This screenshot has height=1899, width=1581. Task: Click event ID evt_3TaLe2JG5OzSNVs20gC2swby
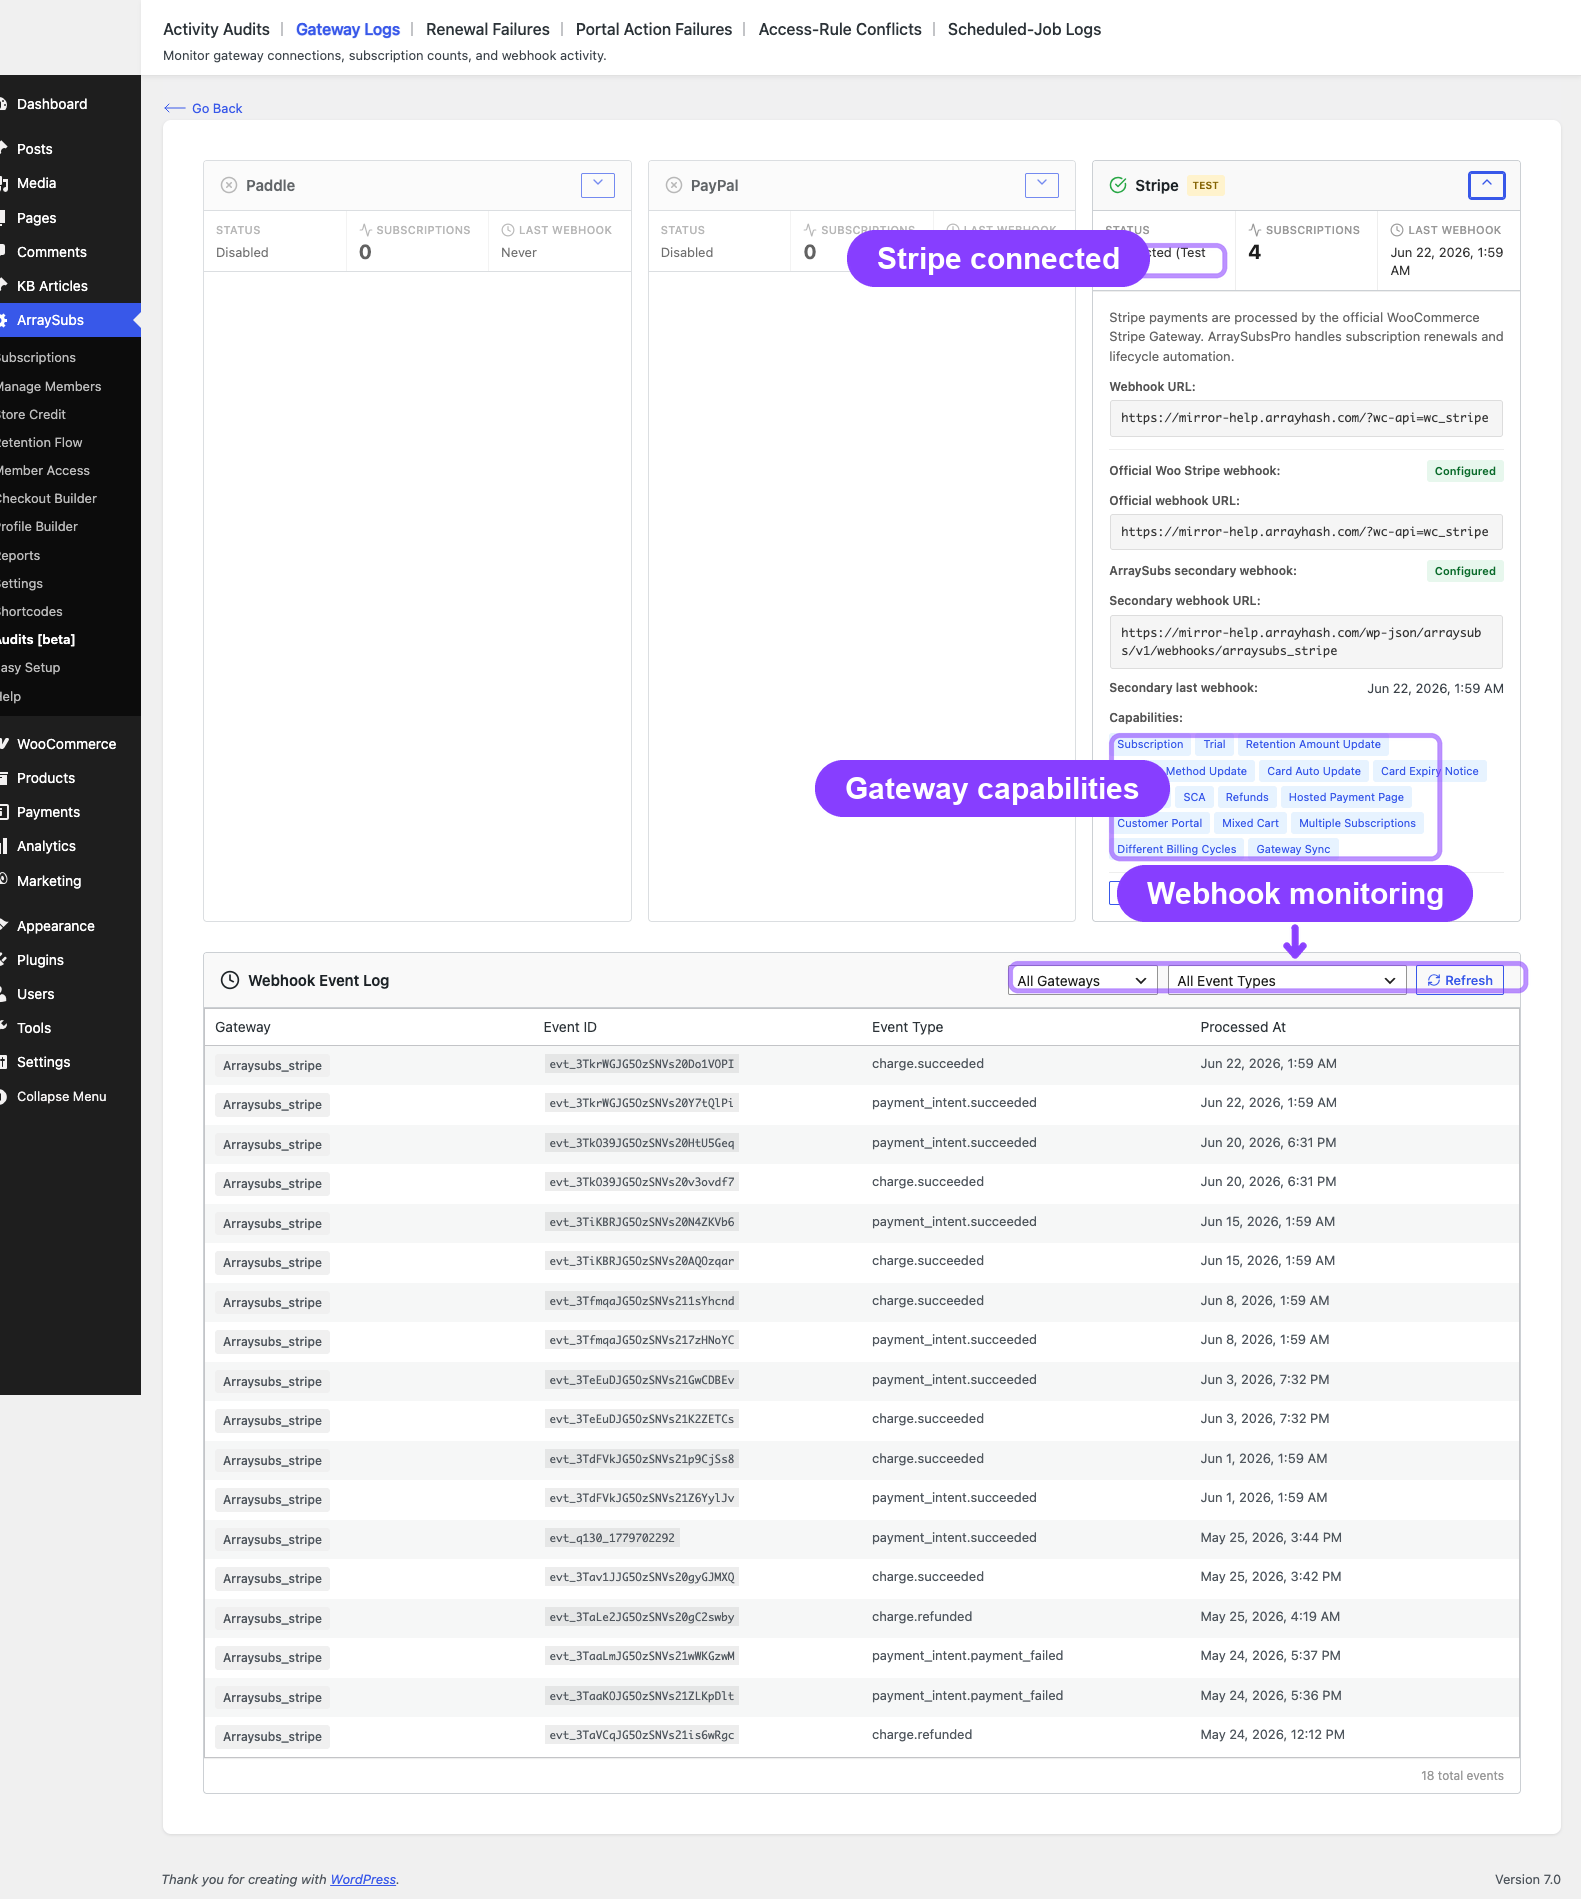[642, 1617]
